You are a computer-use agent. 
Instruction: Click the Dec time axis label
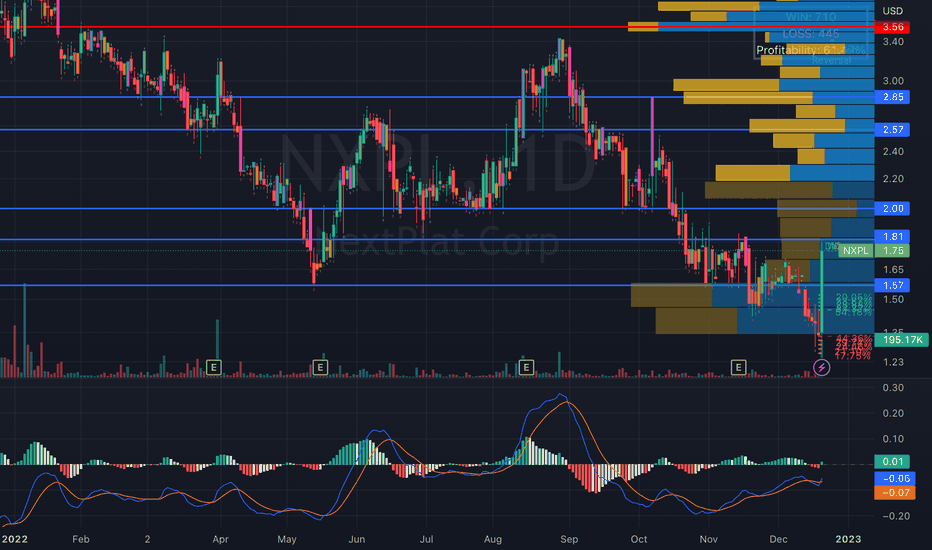778,539
